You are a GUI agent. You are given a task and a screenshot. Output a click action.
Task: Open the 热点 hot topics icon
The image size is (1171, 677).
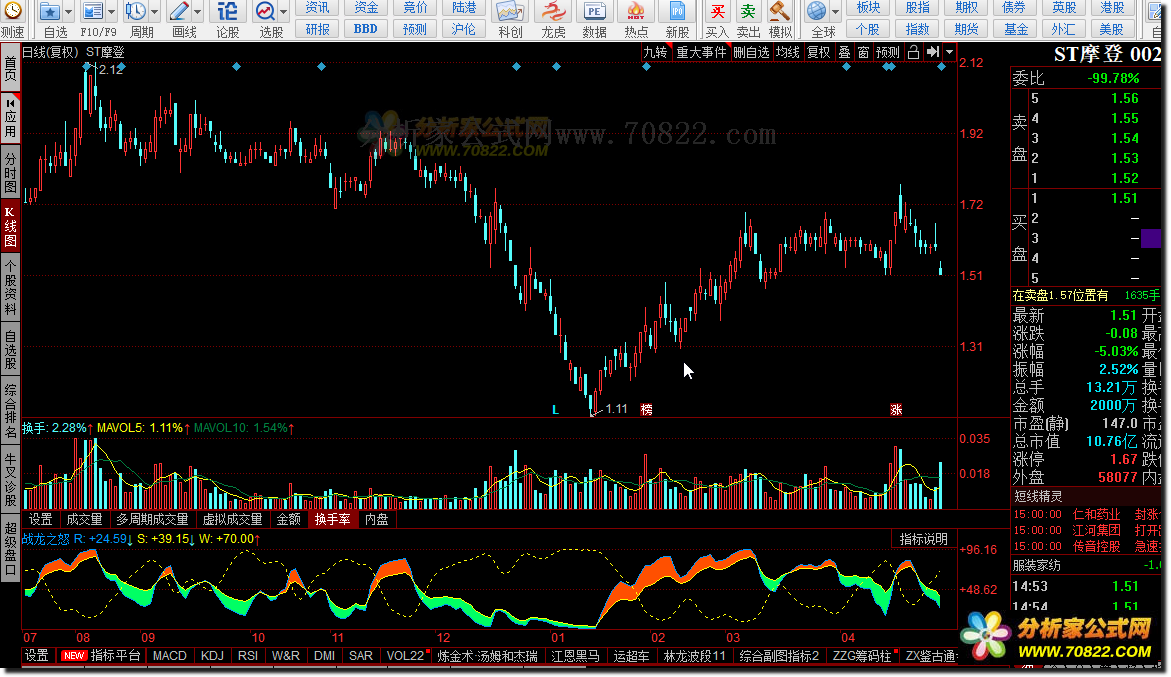pos(636,11)
